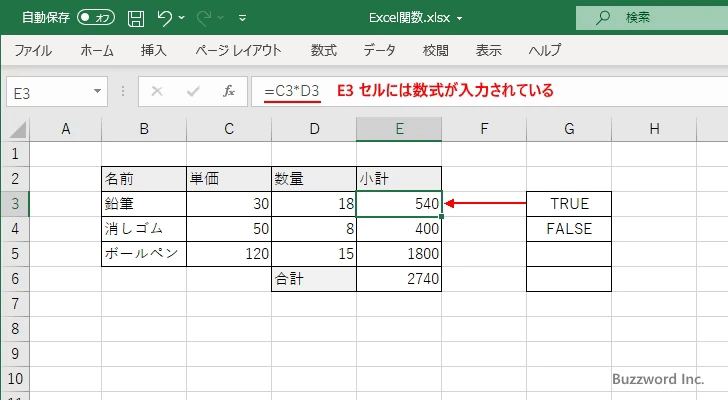Select column E header
Viewport: 728px width, 400px height.
(399, 129)
